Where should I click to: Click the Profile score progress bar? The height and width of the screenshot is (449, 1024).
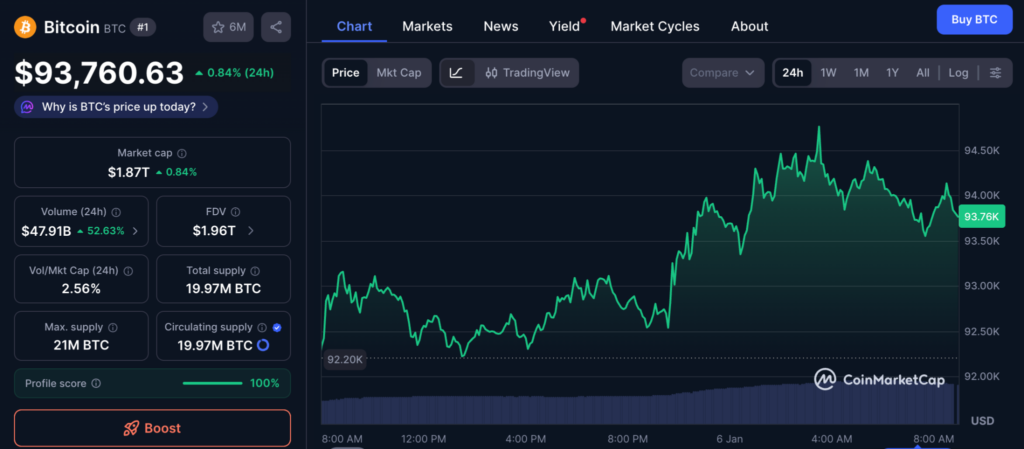tap(212, 383)
